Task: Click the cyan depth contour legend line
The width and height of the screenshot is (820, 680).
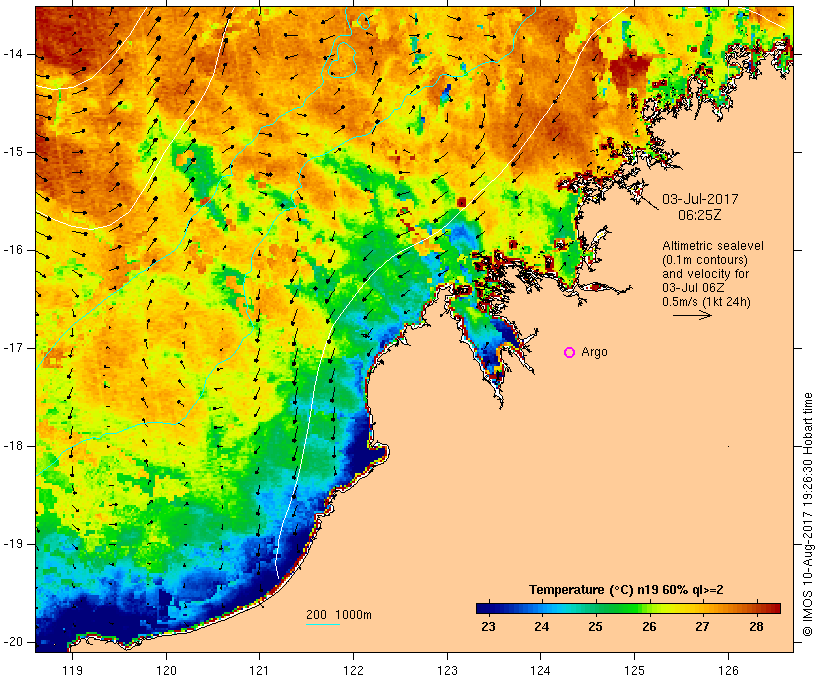Action: coord(323,624)
